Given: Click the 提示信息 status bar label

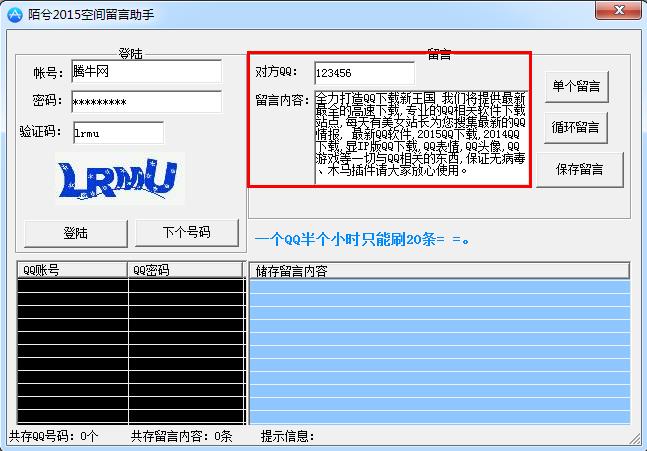Looking at the screenshot, I should 288,436.
